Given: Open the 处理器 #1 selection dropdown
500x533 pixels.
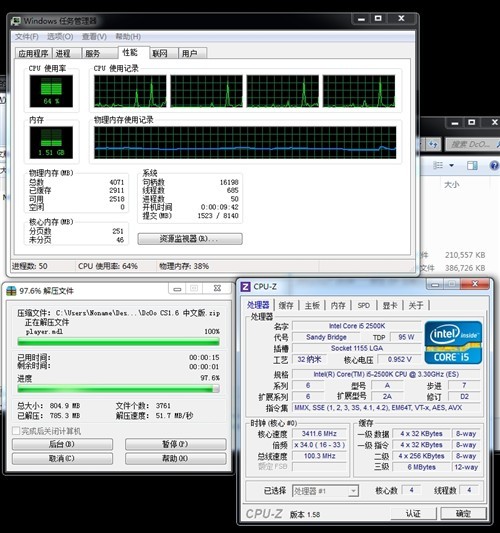Looking at the screenshot, I should click(325, 491).
